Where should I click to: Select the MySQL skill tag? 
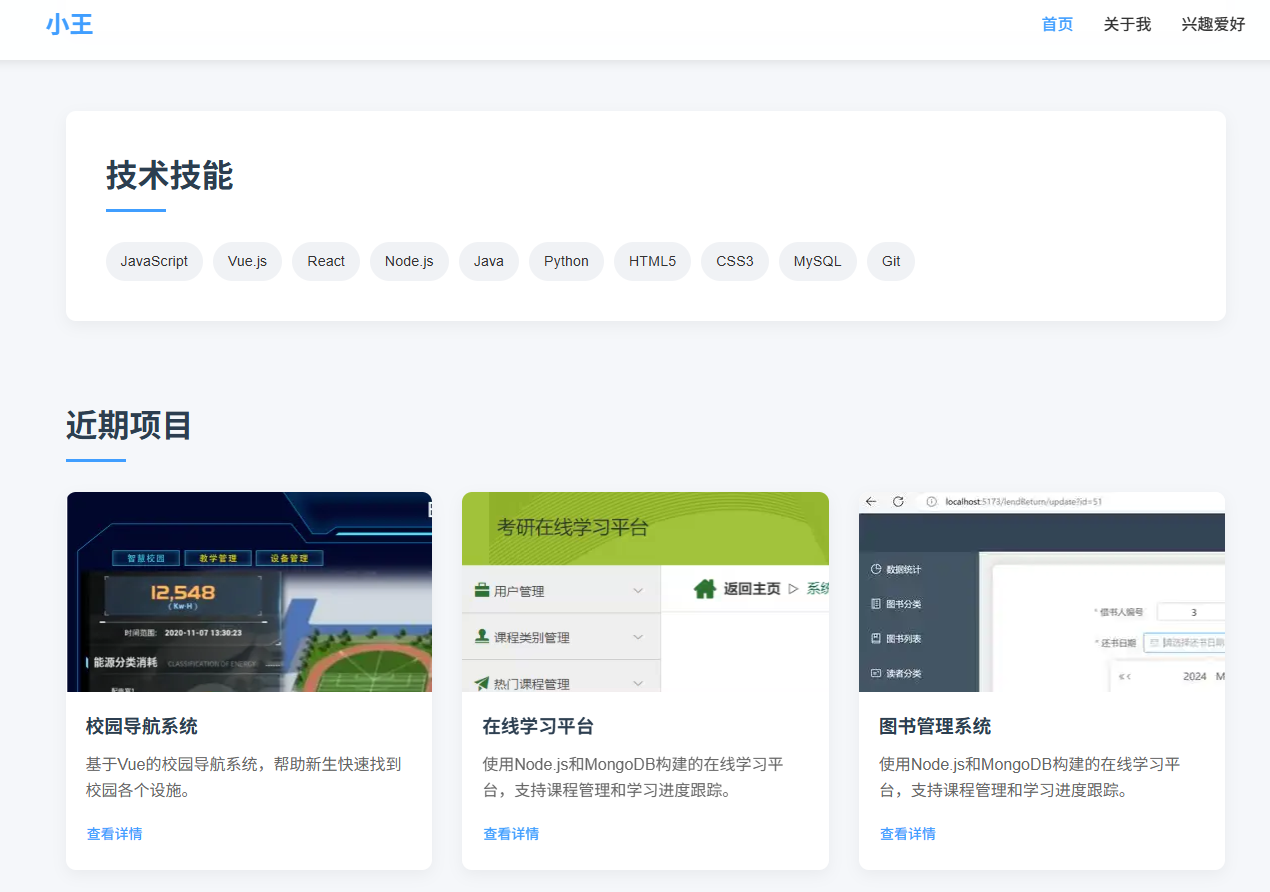(x=818, y=261)
